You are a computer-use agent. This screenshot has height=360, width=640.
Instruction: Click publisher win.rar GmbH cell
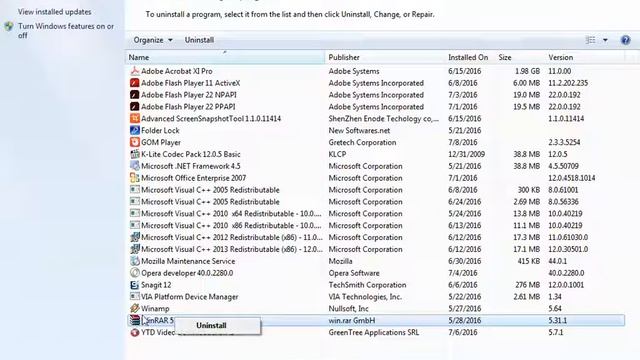pos(352,320)
